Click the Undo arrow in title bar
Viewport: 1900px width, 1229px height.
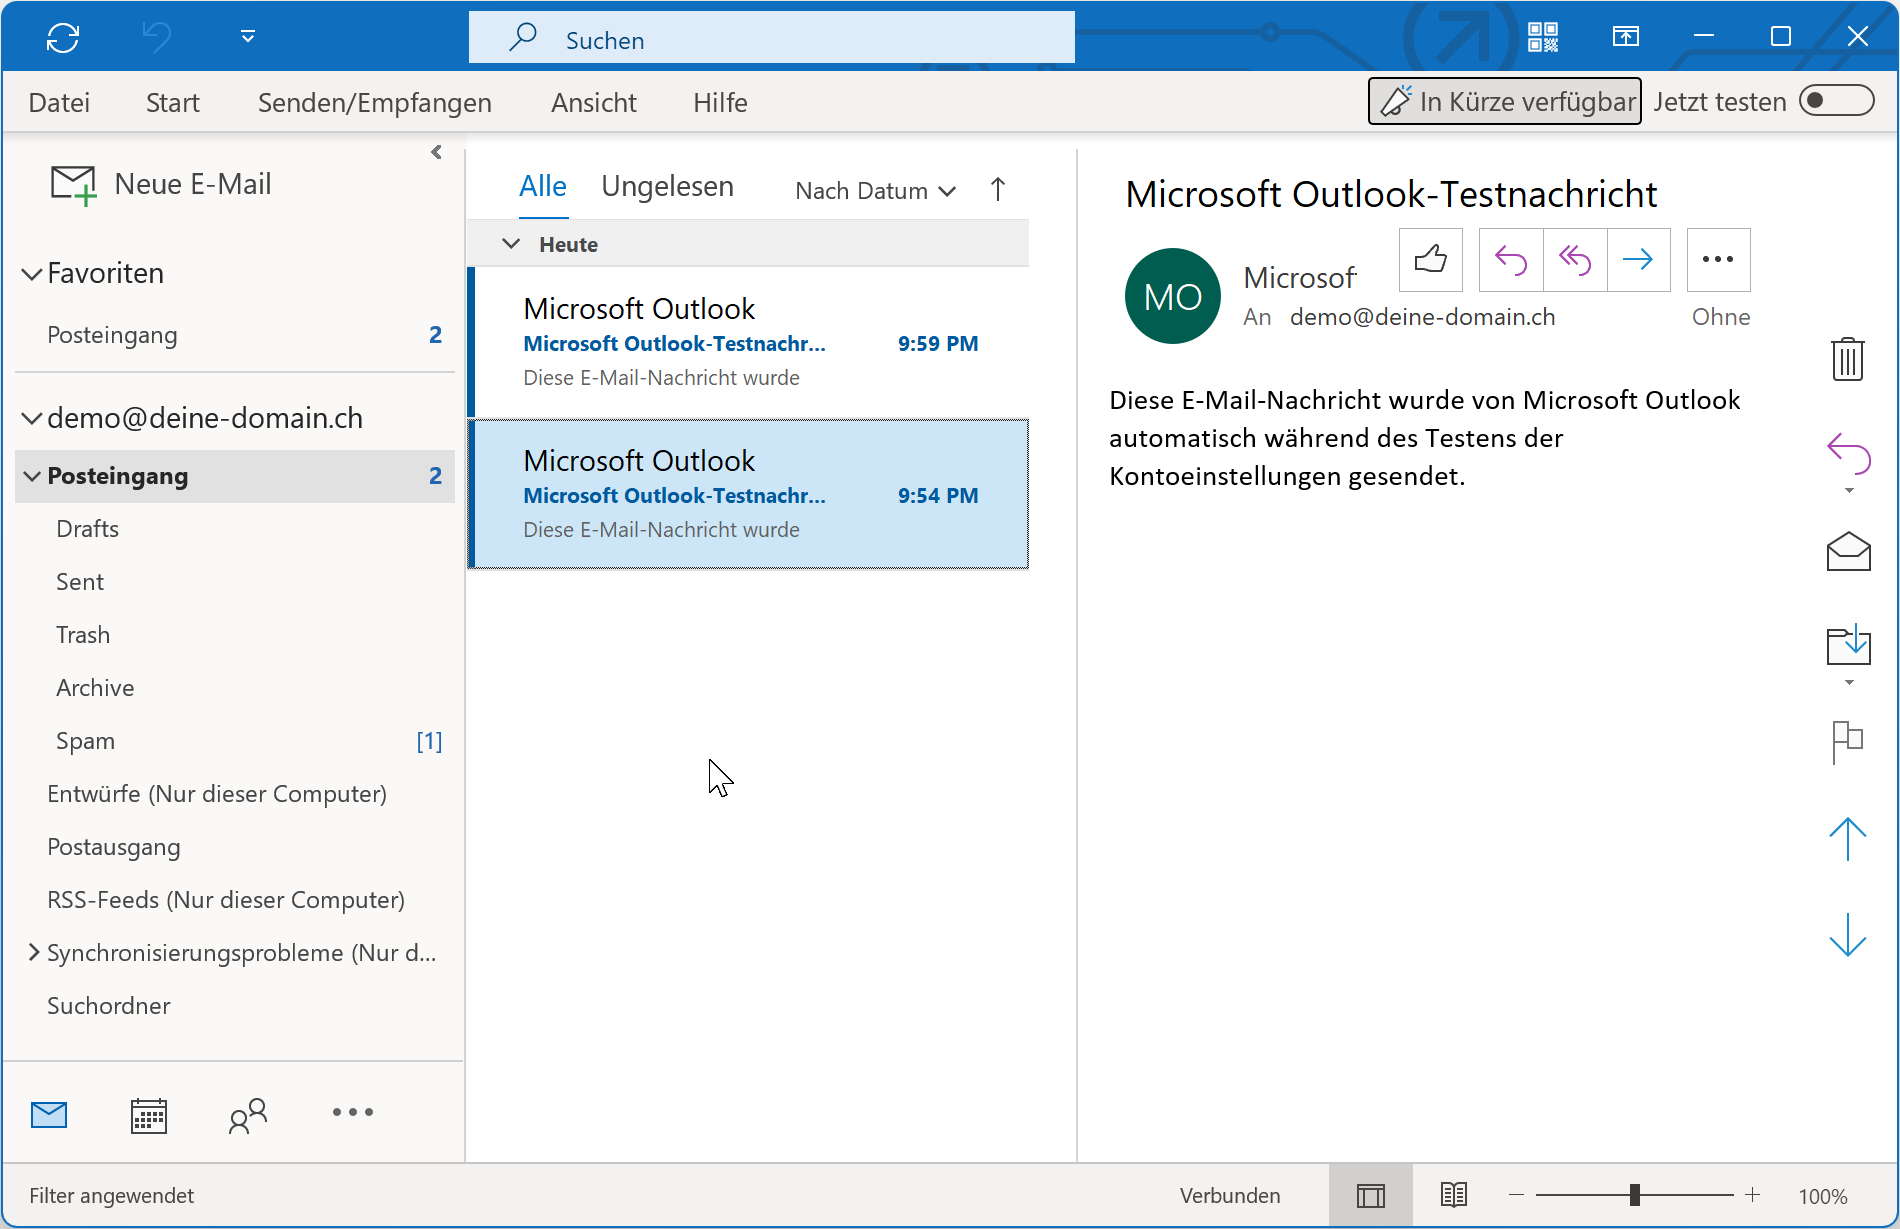[x=156, y=37]
